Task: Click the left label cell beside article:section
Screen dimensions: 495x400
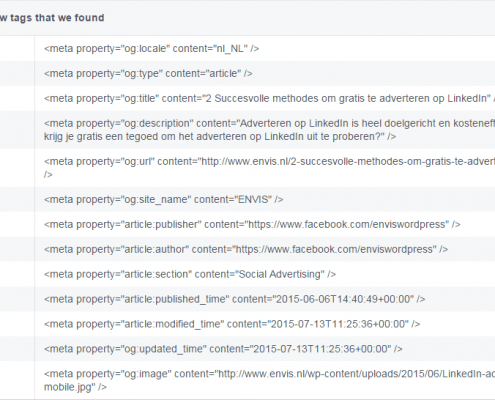Action: [x=17, y=274]
